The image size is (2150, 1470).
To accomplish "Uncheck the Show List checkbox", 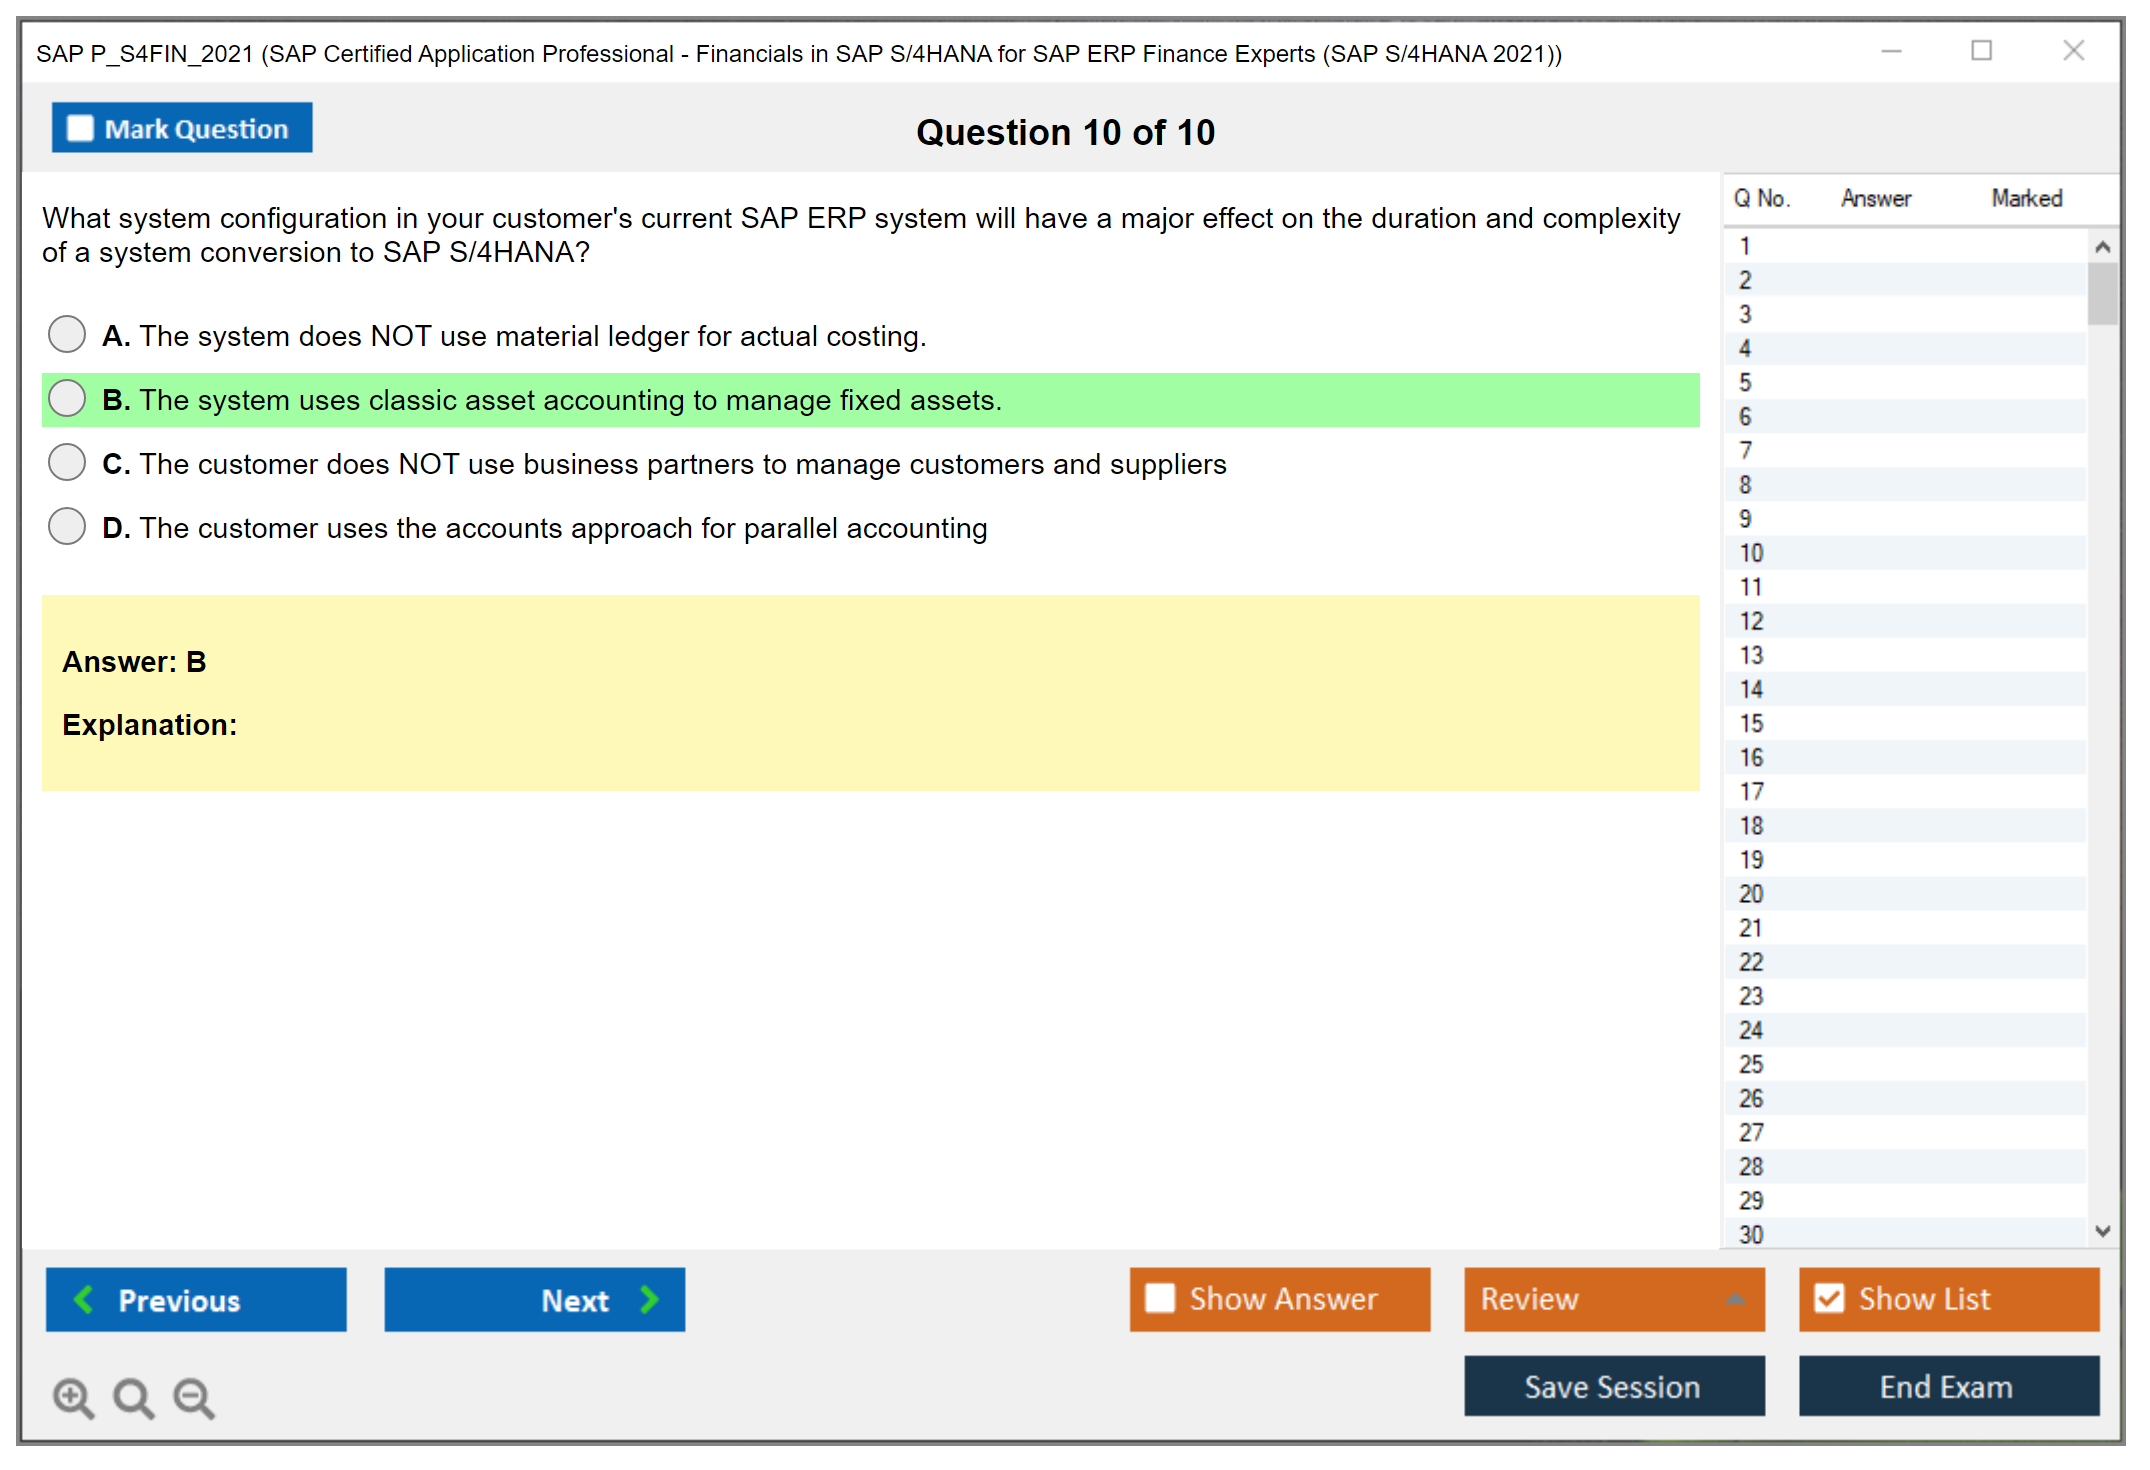I will coord(1829,1298).
